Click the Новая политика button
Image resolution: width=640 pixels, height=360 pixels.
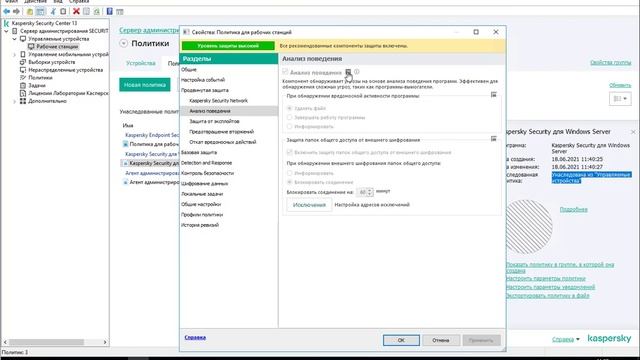point(145,85)
